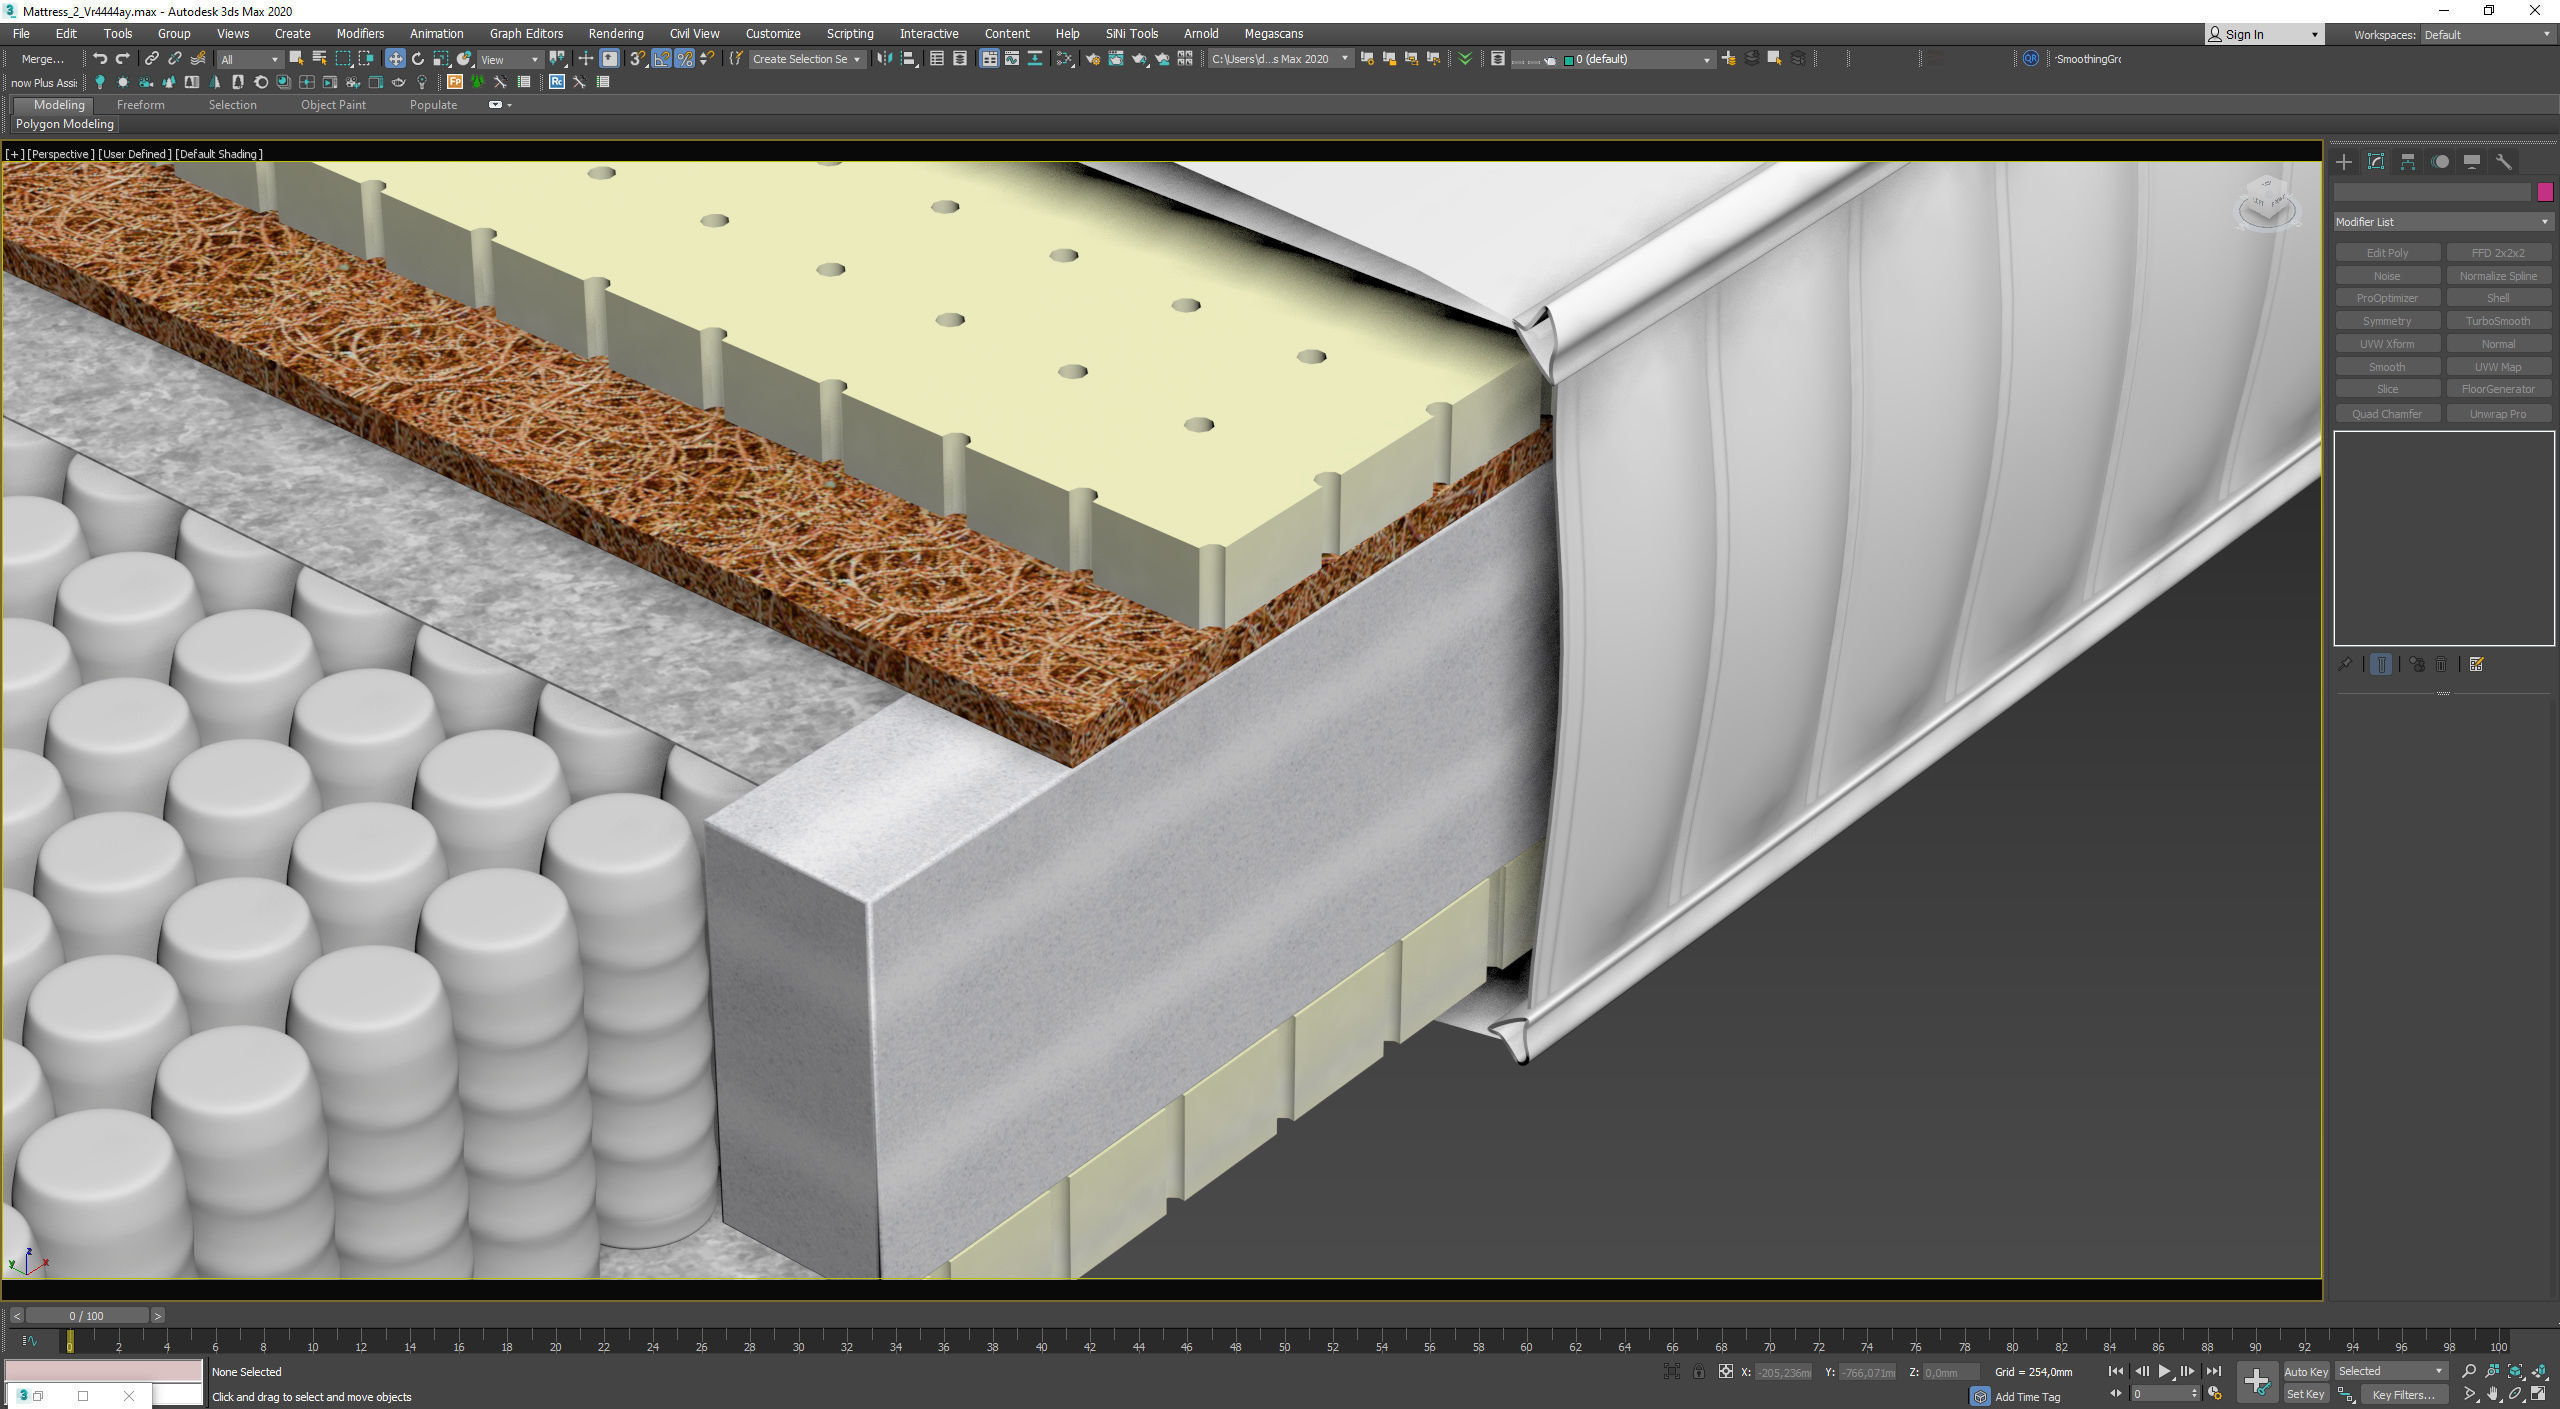
Task: Click the Key Filters button
Action: coord(2403,1394)
